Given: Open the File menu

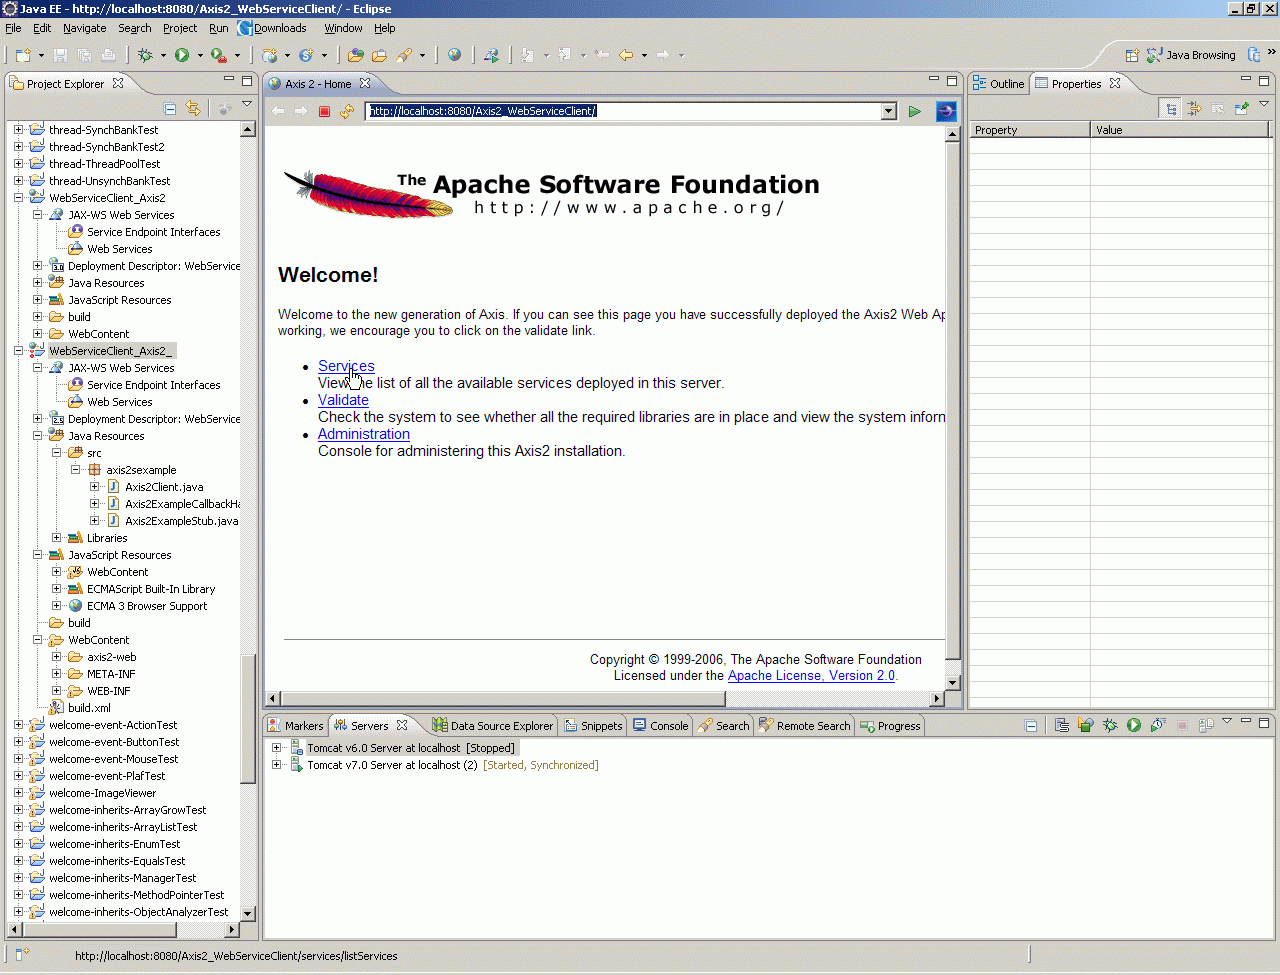Looking at the screenshot, I should click(x=13, y=28).
